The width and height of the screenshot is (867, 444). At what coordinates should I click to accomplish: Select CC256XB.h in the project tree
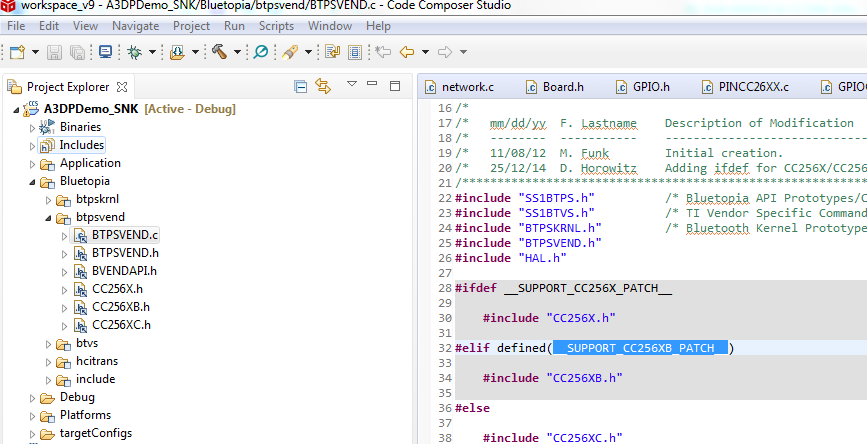(x=121, y=307)
